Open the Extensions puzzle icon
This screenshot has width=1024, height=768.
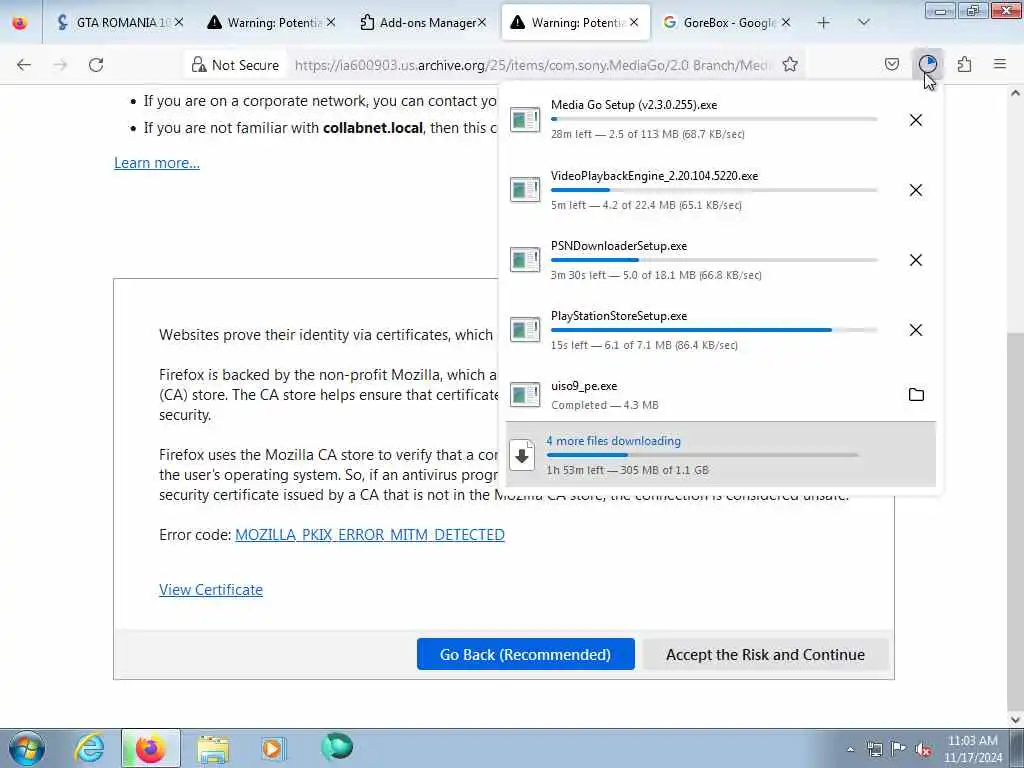[x=964, y=64]
